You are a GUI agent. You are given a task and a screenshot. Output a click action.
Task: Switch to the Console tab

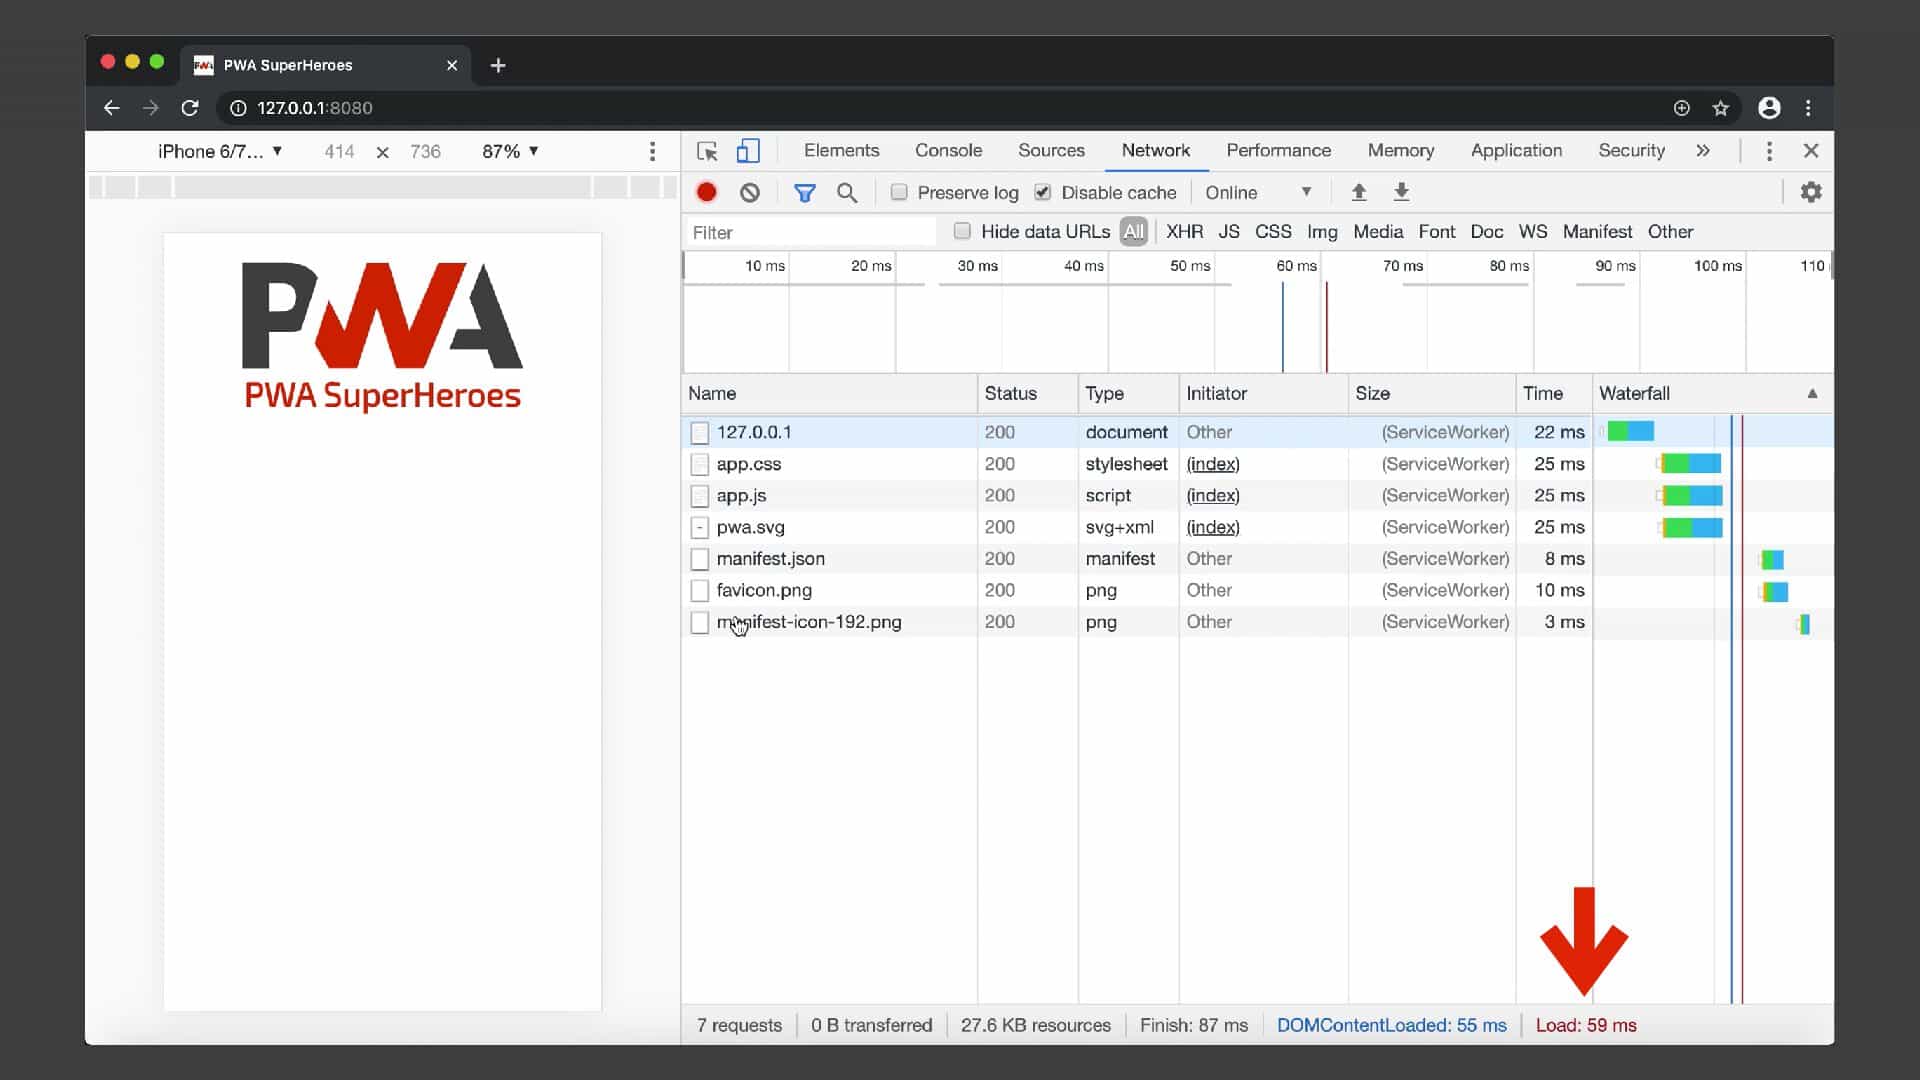pyautogui.click(x=948, y=150)
